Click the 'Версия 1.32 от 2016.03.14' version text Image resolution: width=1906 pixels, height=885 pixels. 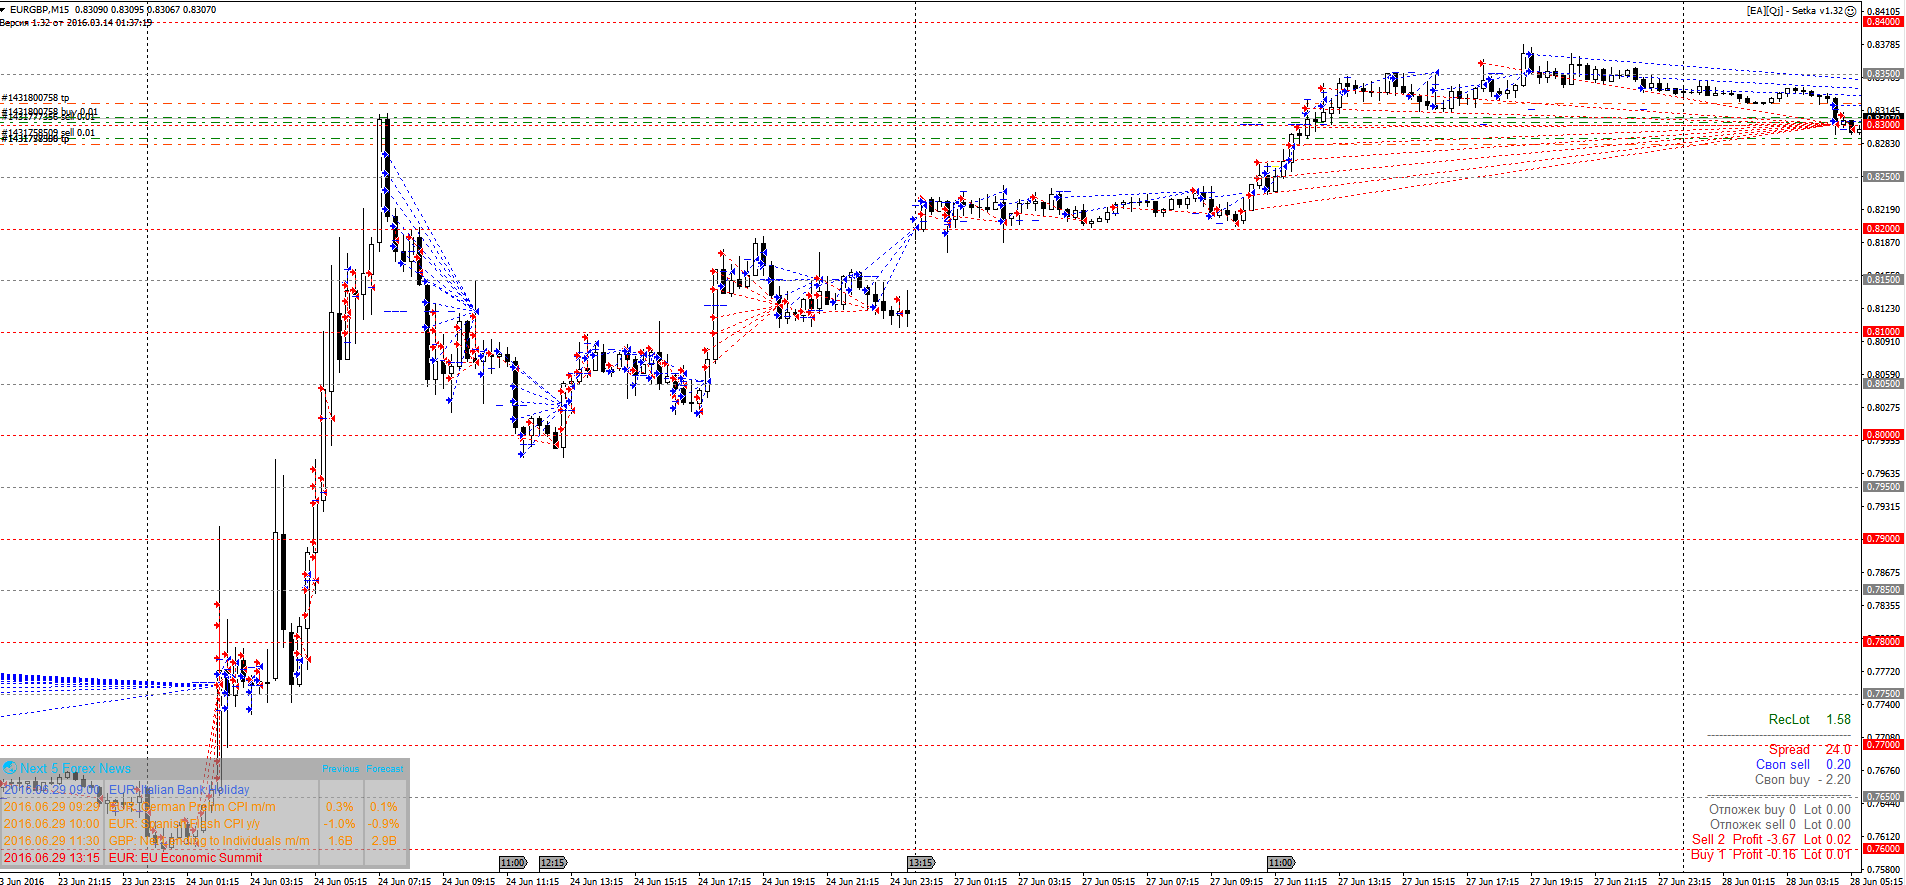point(76,22)
